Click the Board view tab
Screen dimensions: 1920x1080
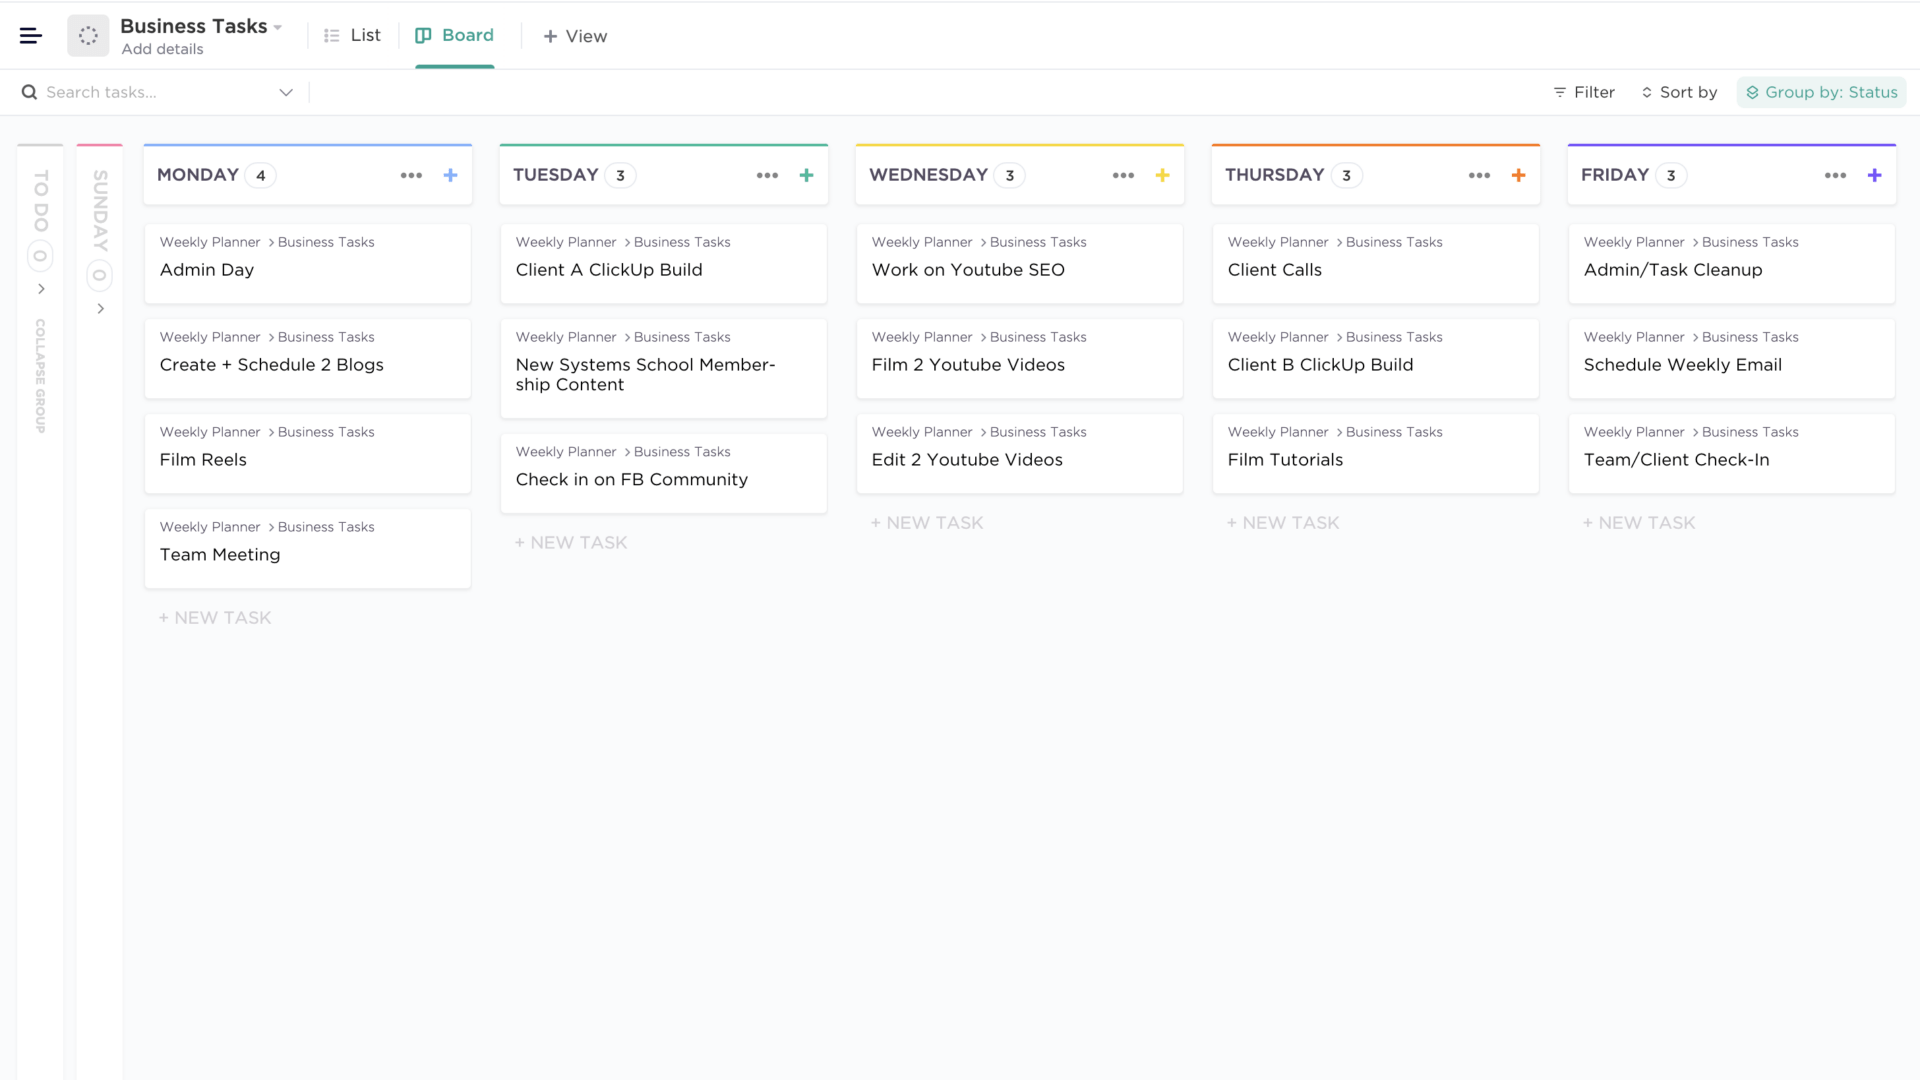455,36
